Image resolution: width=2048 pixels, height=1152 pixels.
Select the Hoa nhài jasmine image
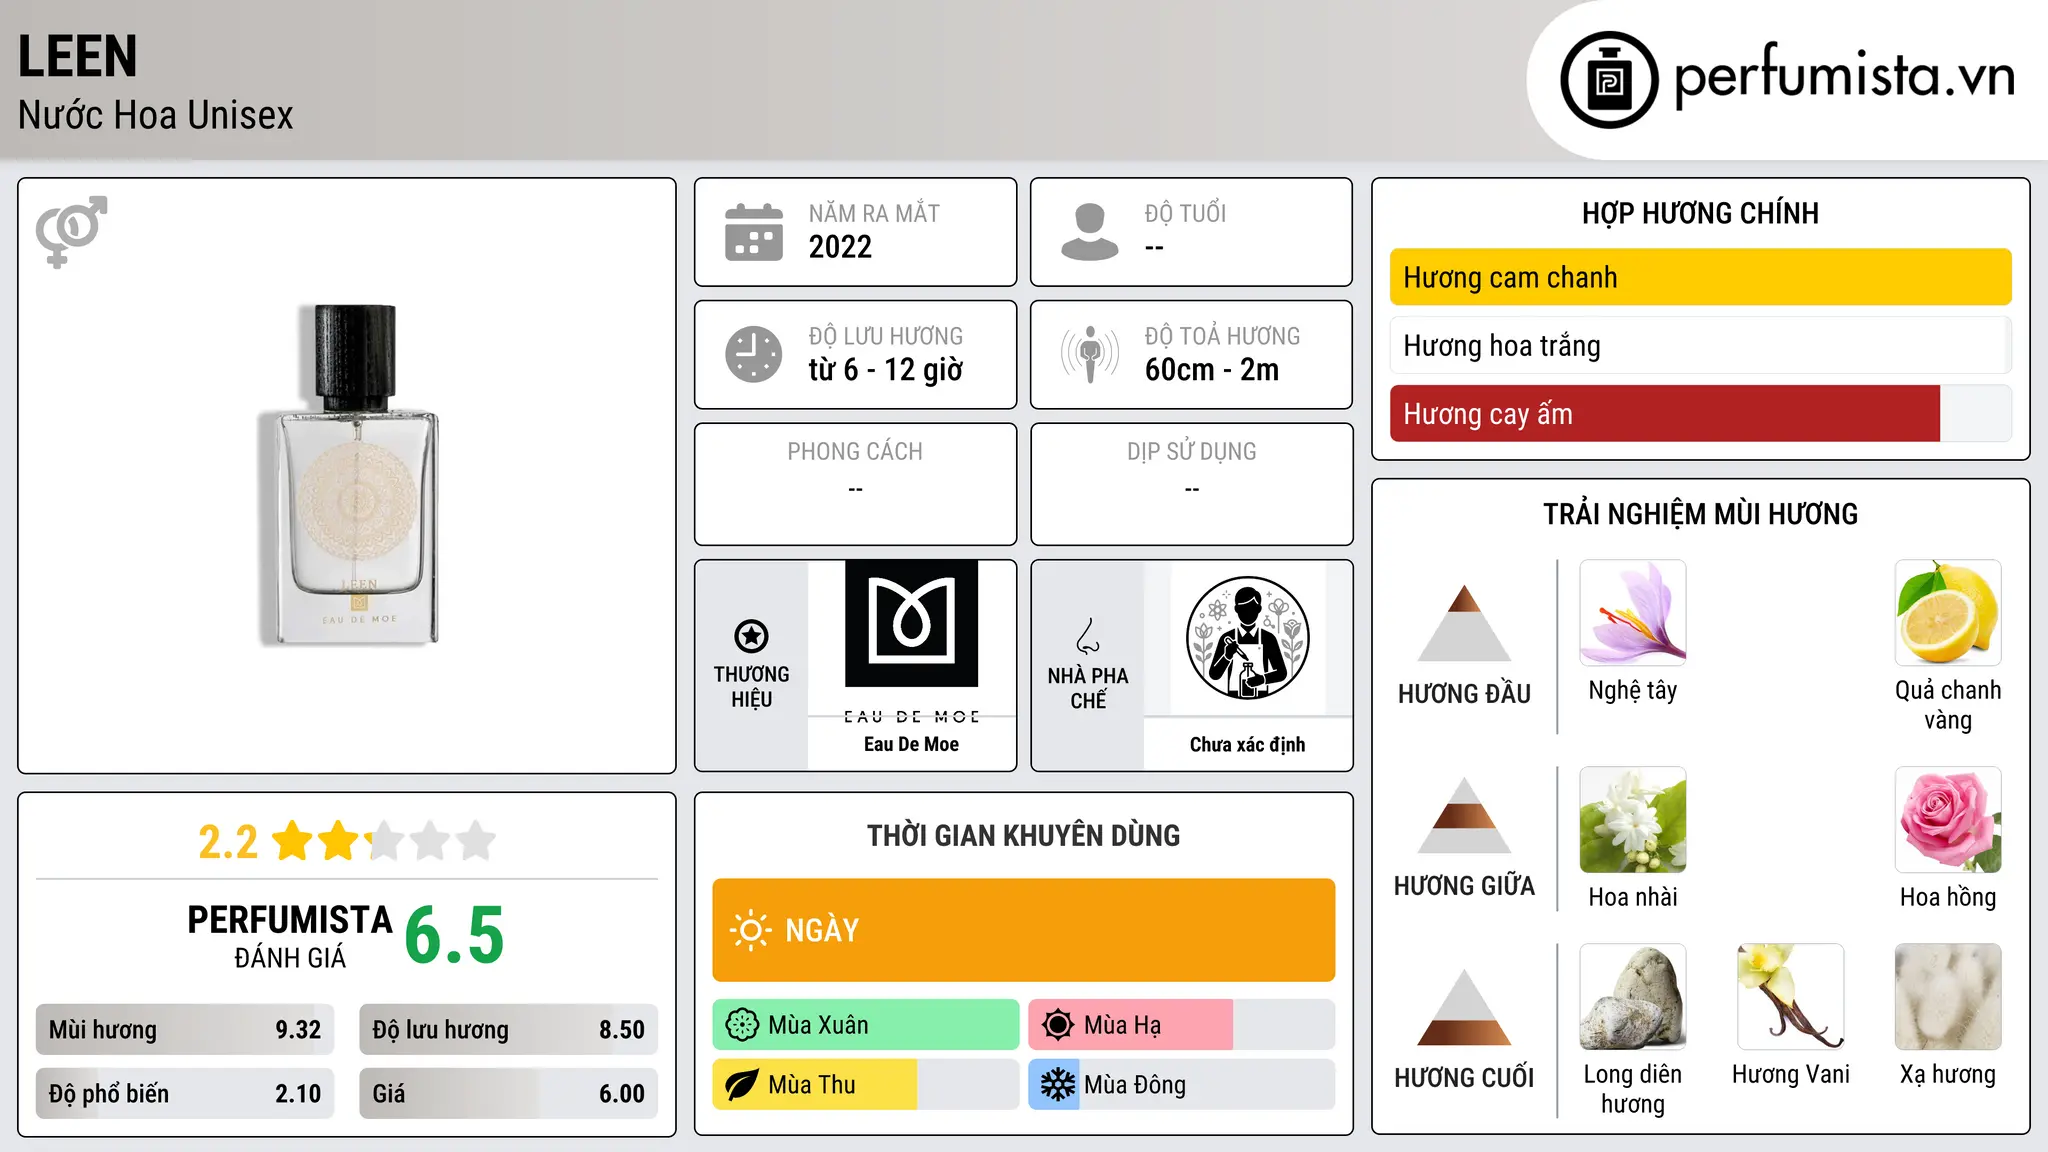tap(1632, 820)
